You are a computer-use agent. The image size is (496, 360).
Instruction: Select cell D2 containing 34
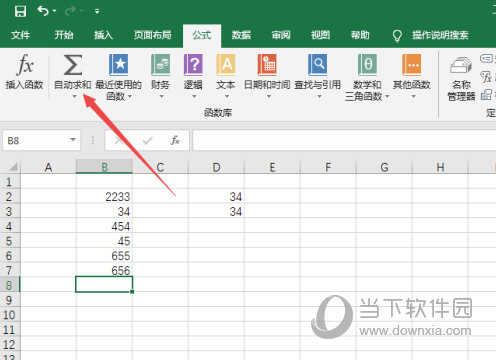pyautogui.click(x=216, y=196)
